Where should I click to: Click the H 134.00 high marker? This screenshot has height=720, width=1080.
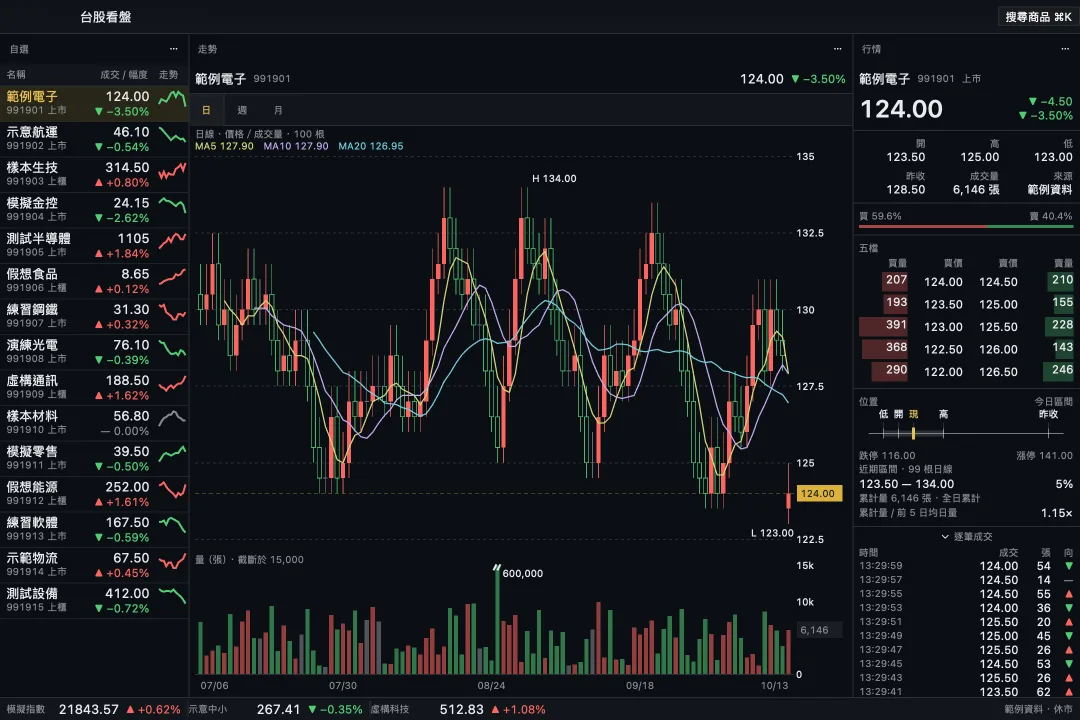pos(554,178)
